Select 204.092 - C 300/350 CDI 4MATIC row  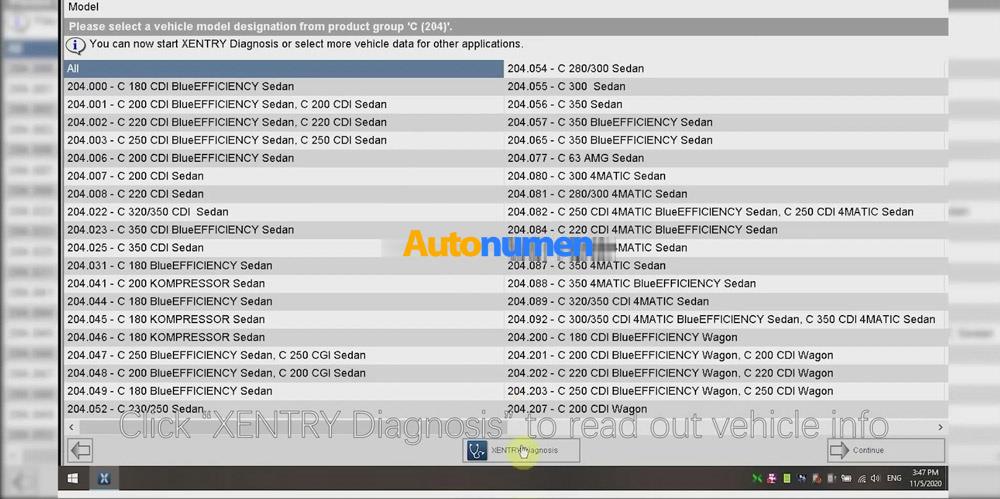pos(725,319)
